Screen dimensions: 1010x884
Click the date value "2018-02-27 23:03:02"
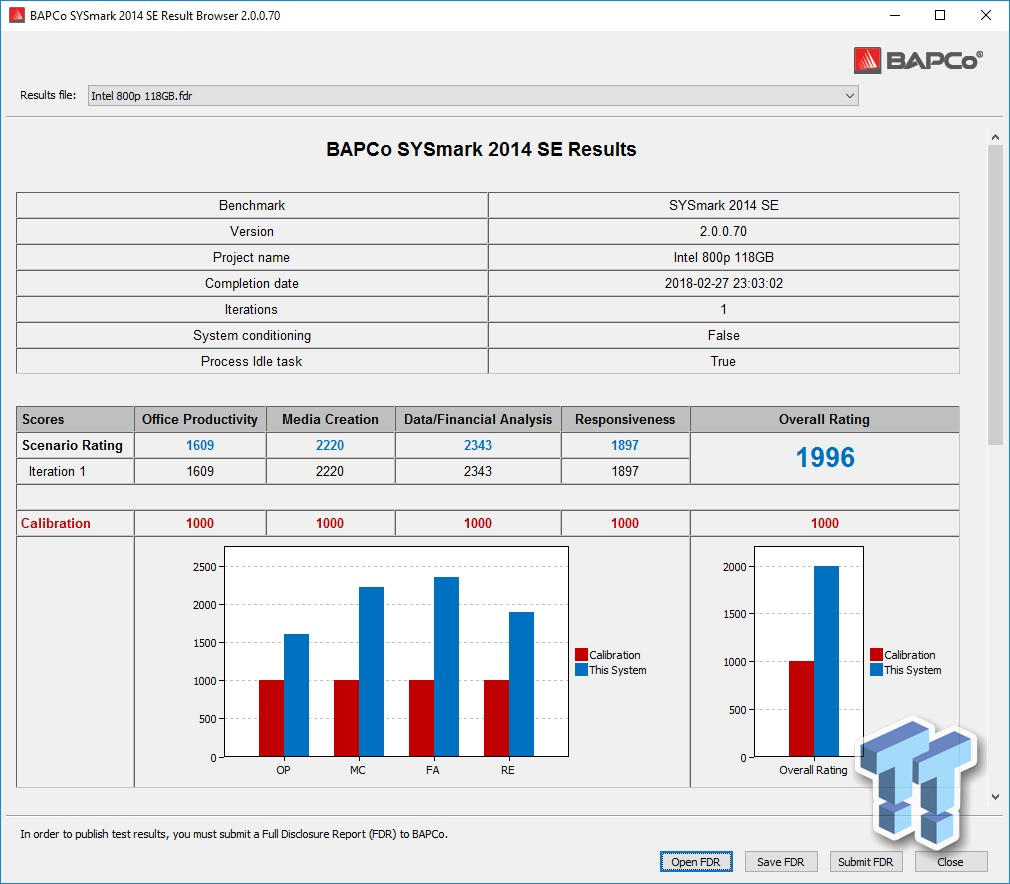coord(723,283)
